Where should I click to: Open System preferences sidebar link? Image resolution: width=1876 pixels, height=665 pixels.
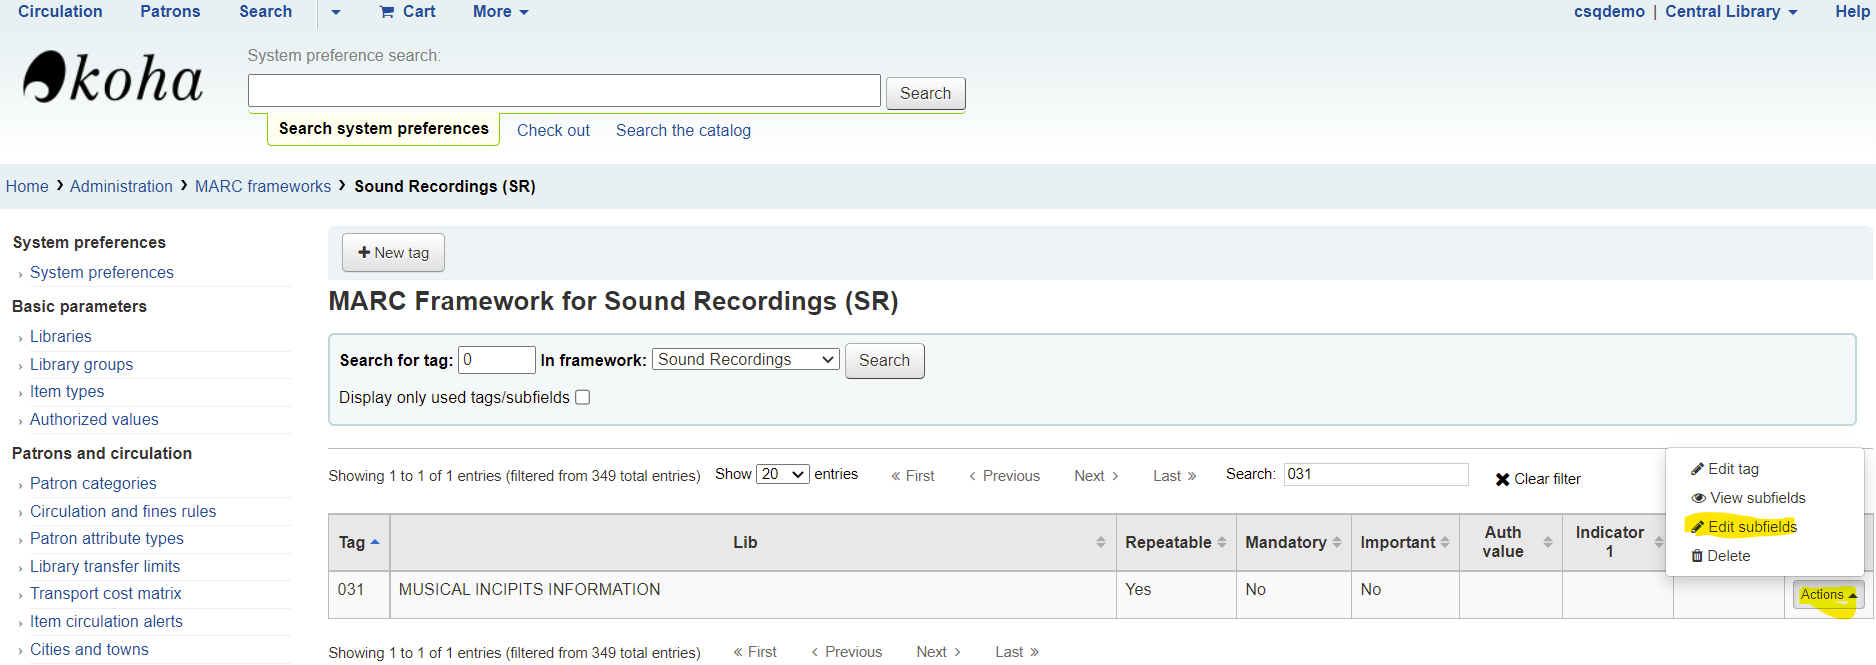point(102,273)
